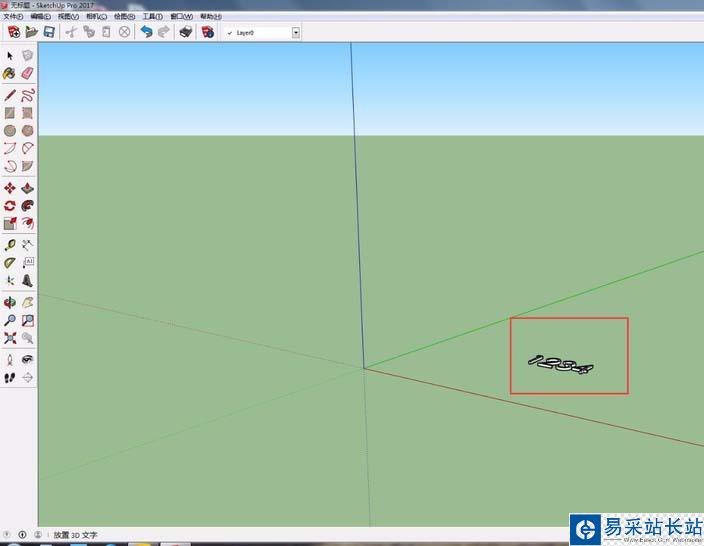Click the Layer0 layer field
704x546 pixels.
click(262, 33)
